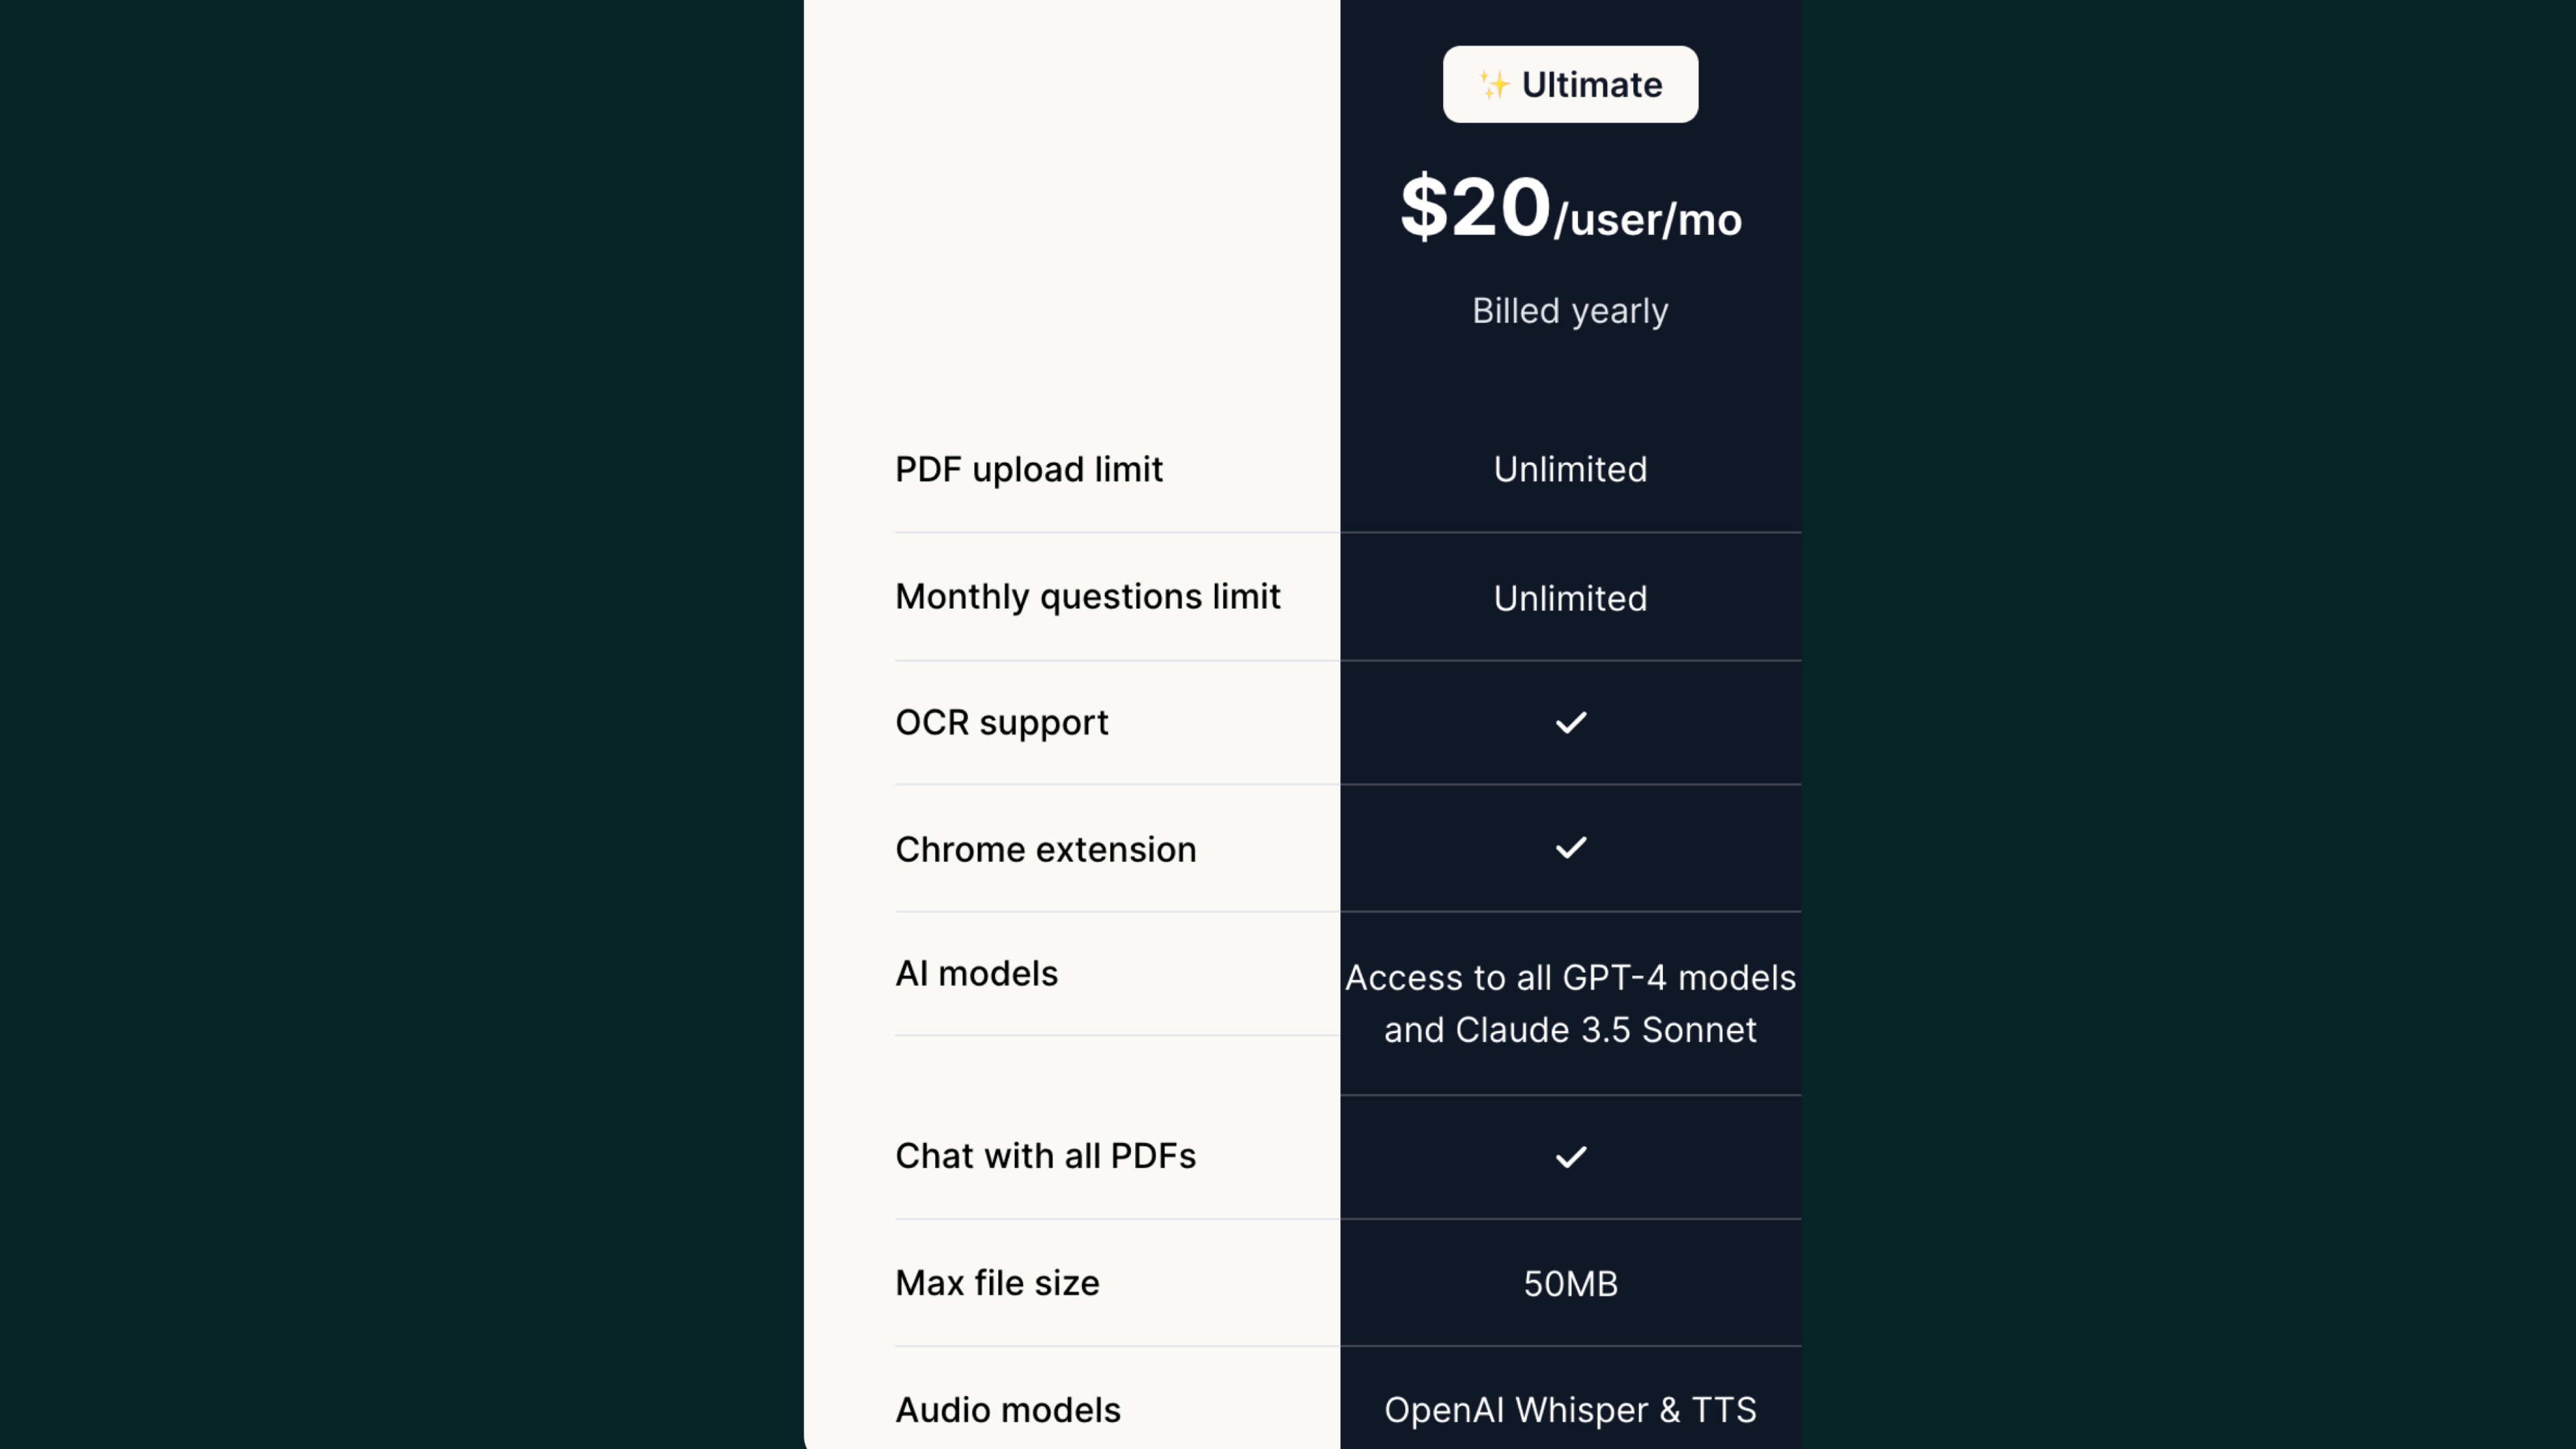Click the Unlimited value for PDF upload limit
The image size is (2576, 1449).
click(x=1570, y=469)
